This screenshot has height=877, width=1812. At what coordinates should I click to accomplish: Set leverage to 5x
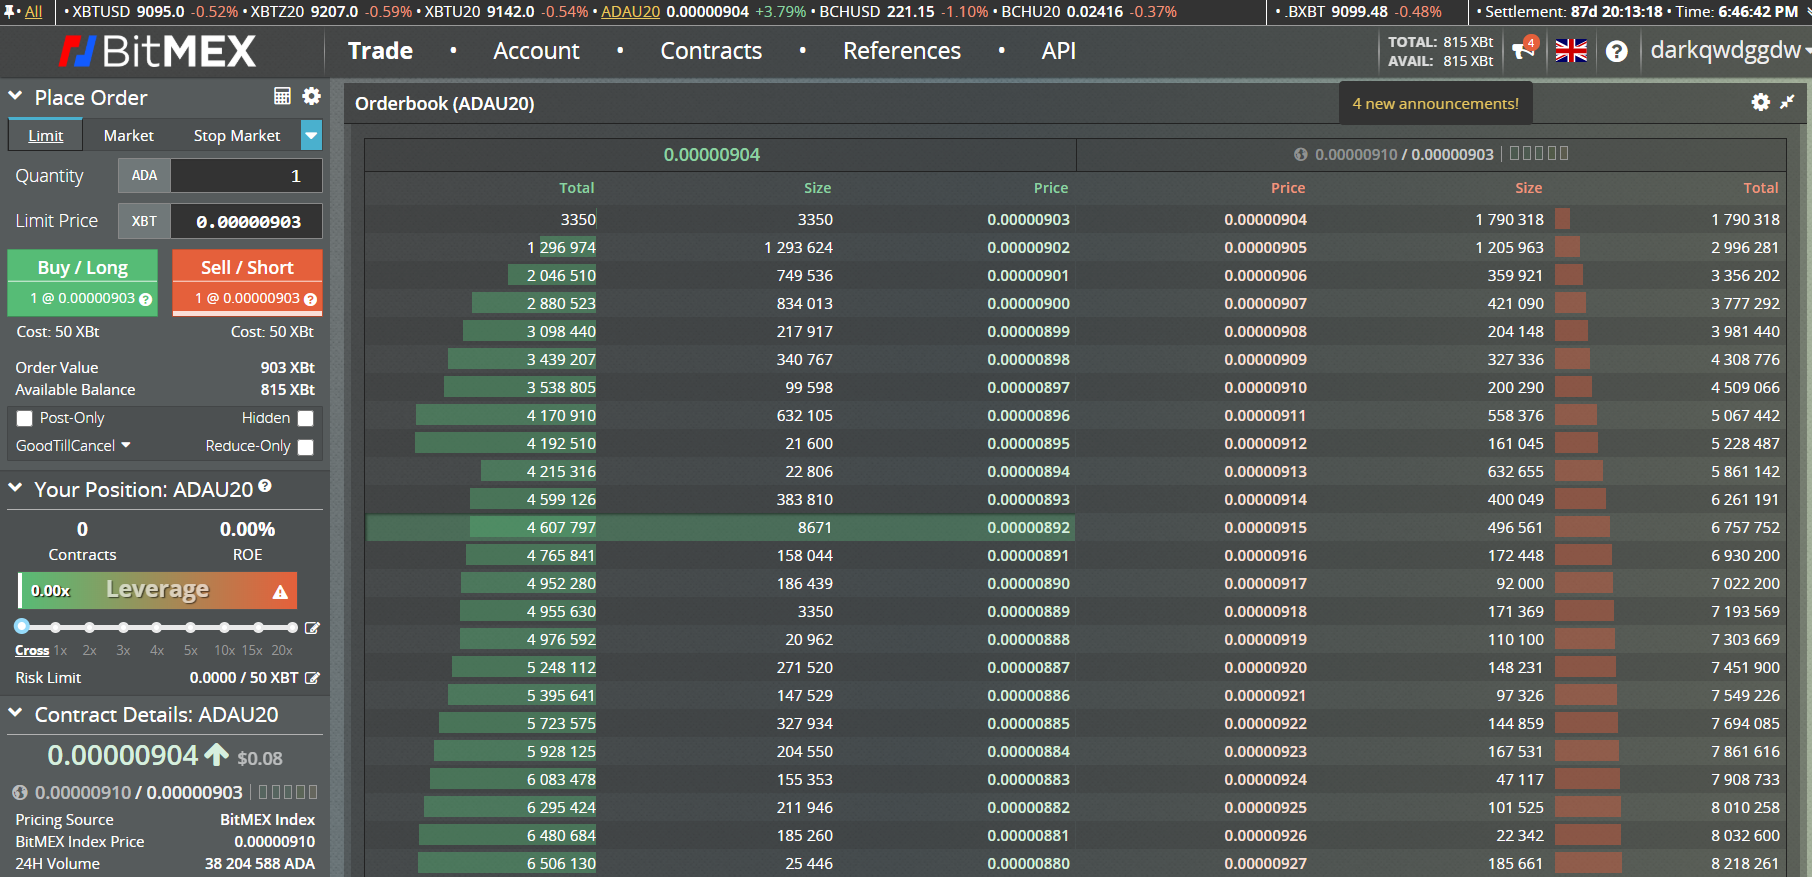[x=191, y=650]
